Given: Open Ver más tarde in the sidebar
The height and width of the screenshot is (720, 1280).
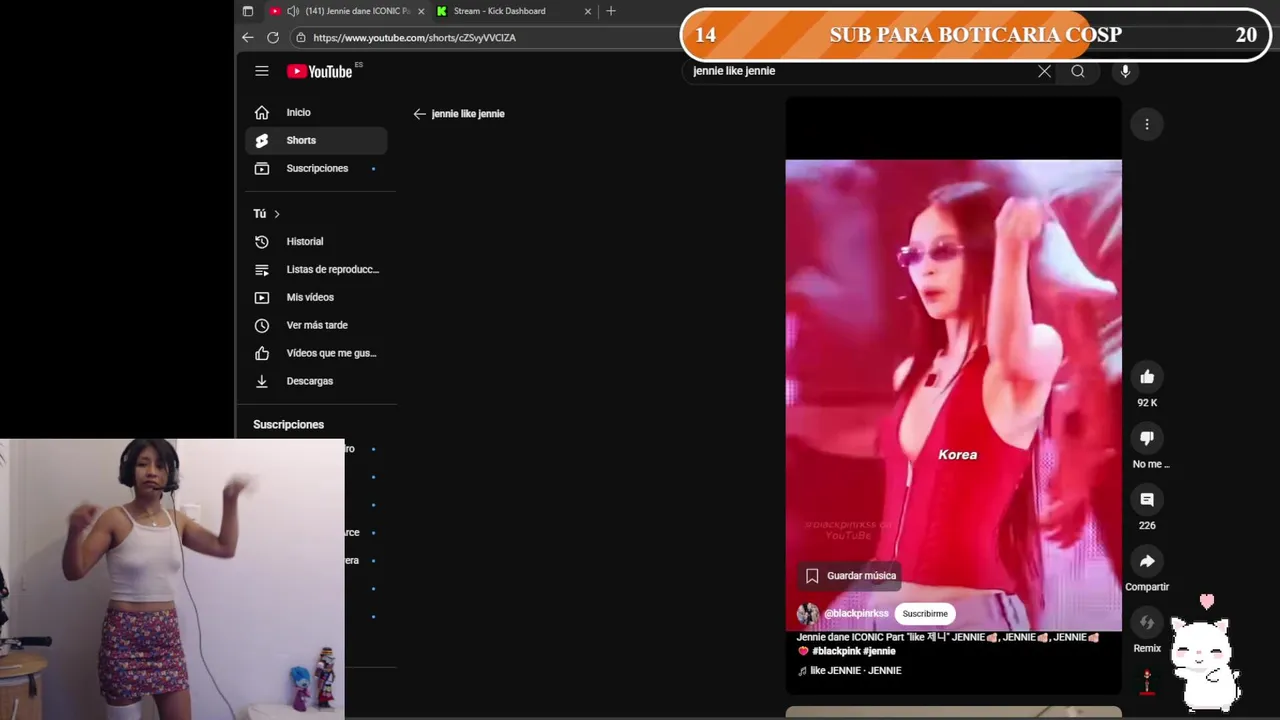Looking at the screenshot, I should click(x=316, y=325).
